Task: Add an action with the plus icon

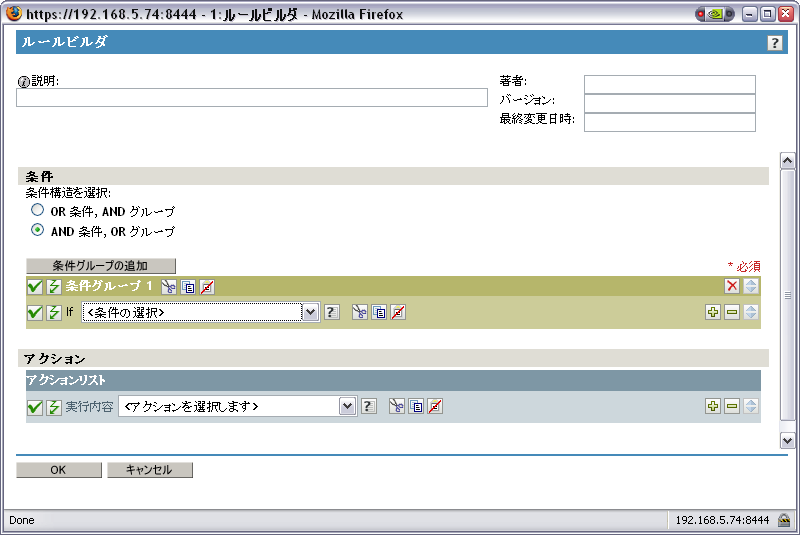Action: 713,406
